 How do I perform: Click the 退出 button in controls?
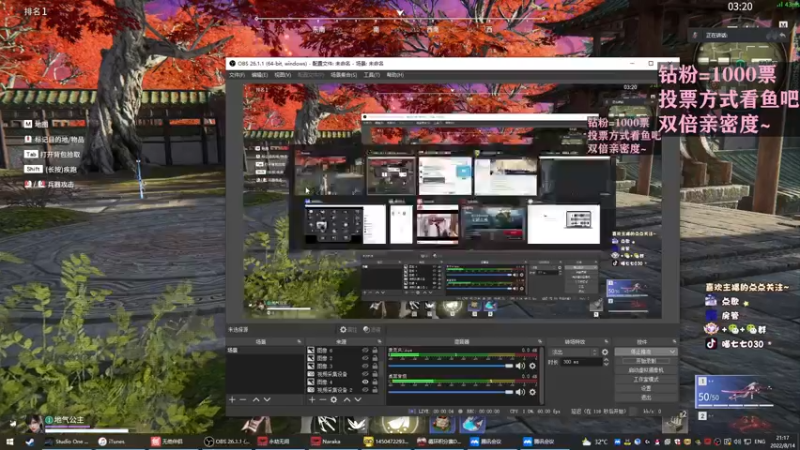[x=646, y=397]
